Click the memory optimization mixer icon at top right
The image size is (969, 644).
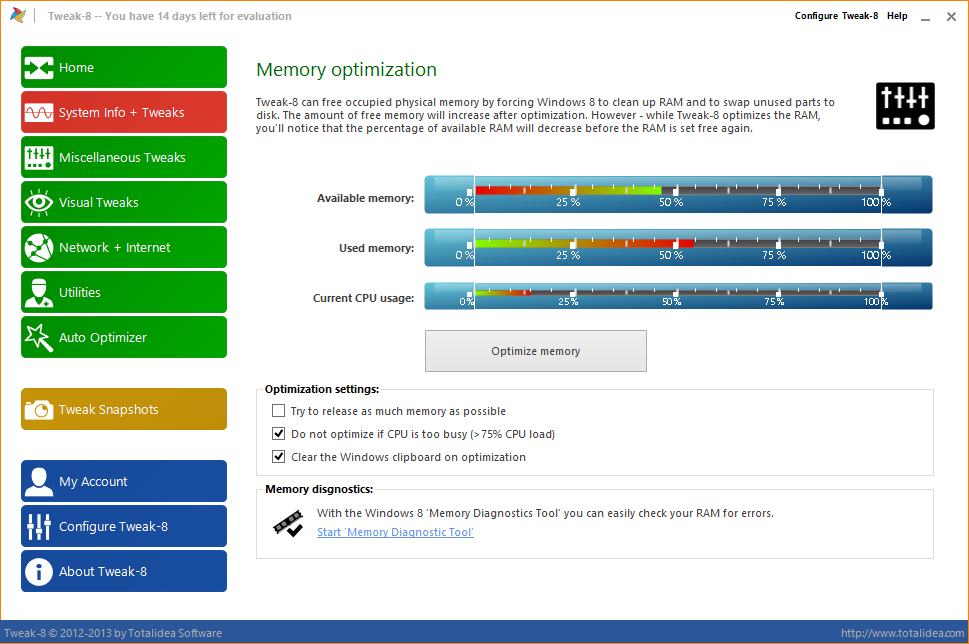tap(905, 106)
